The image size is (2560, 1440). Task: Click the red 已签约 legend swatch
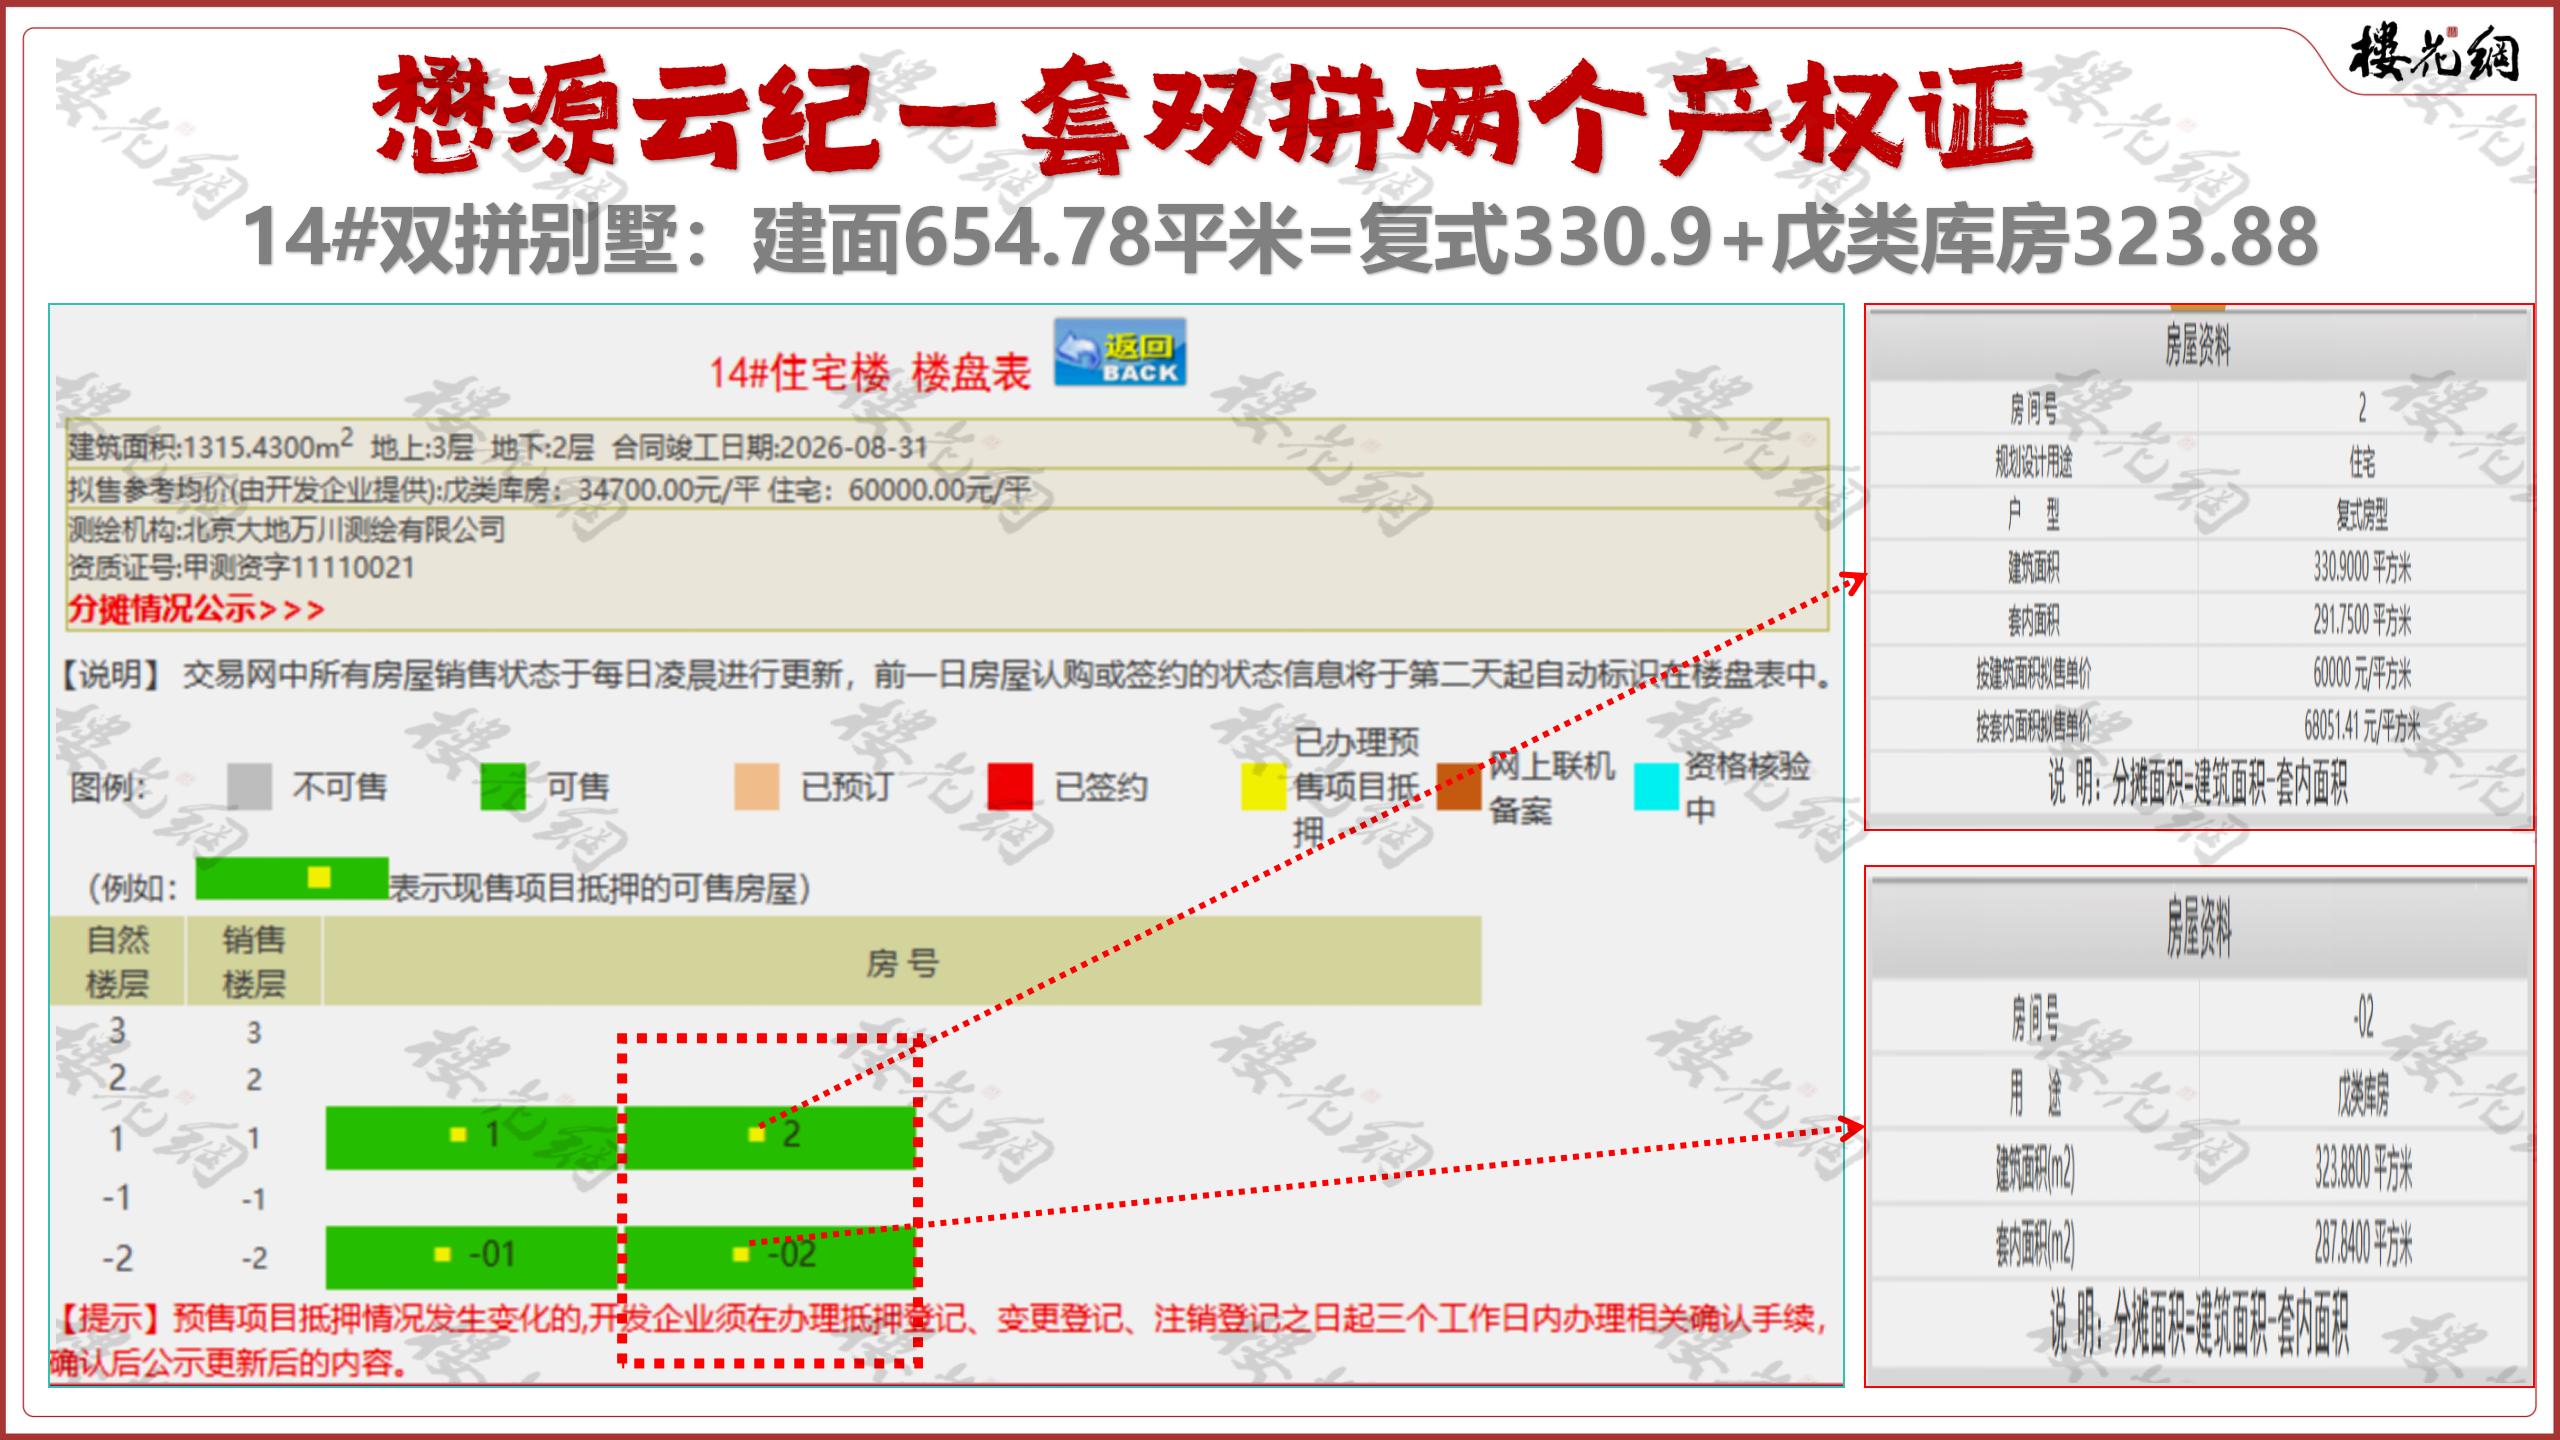(1010, 787)
